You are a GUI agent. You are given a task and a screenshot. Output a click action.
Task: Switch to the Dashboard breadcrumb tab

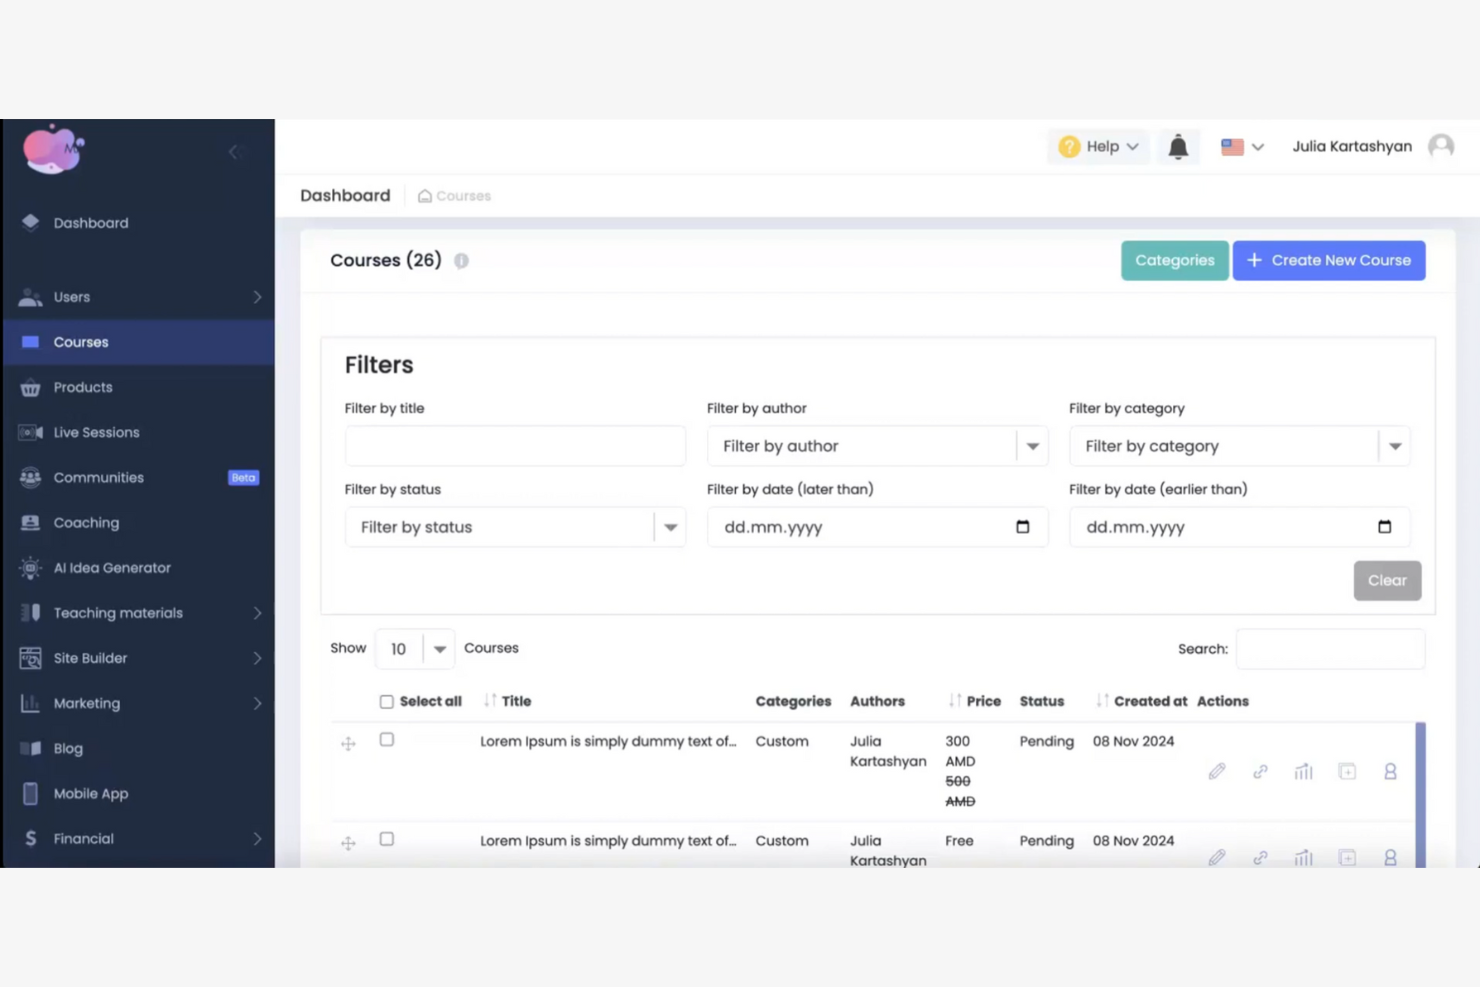(345, 195)
